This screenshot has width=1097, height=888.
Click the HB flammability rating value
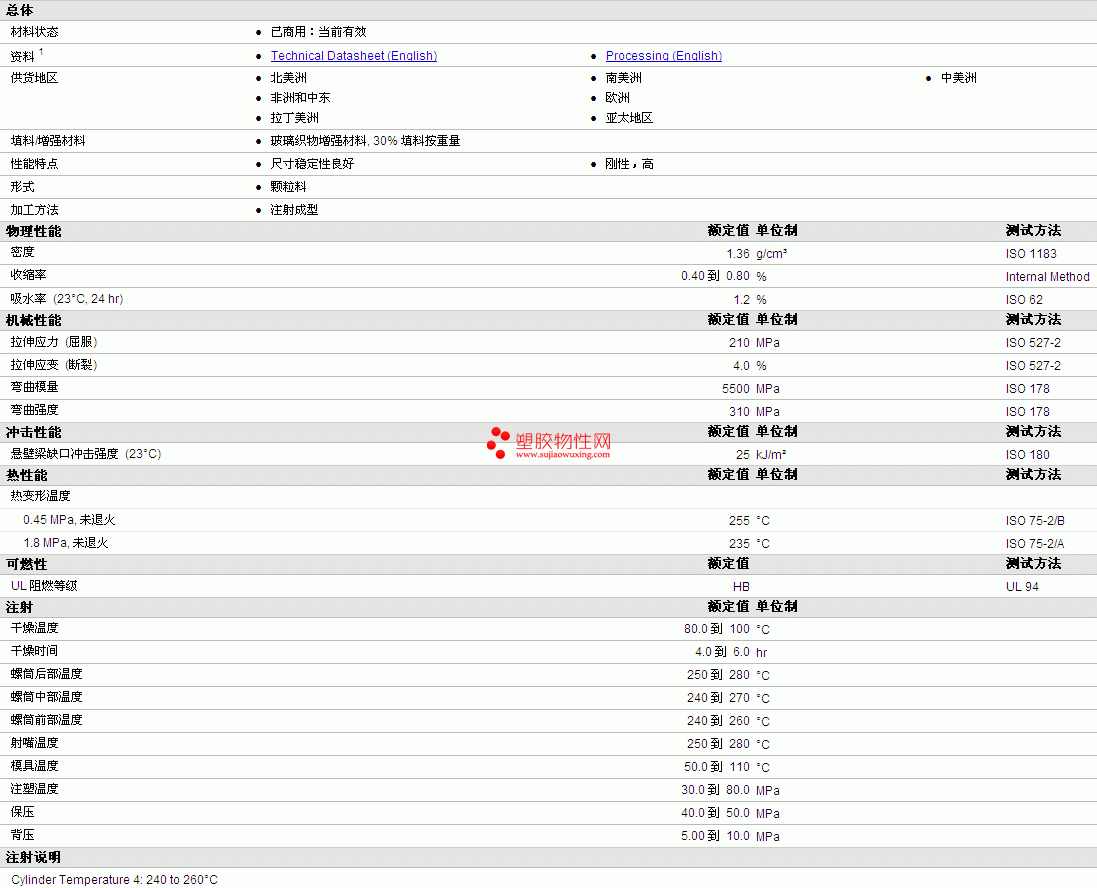[x=741, y=587]
